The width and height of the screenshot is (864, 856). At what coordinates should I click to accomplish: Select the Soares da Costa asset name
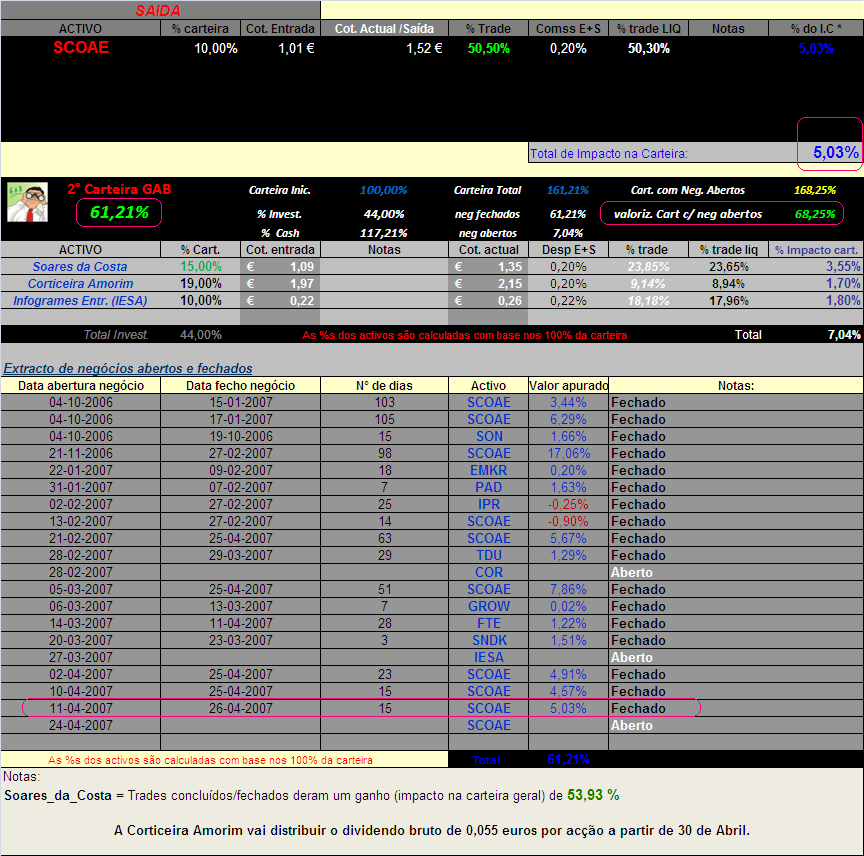tap(80, 267)
